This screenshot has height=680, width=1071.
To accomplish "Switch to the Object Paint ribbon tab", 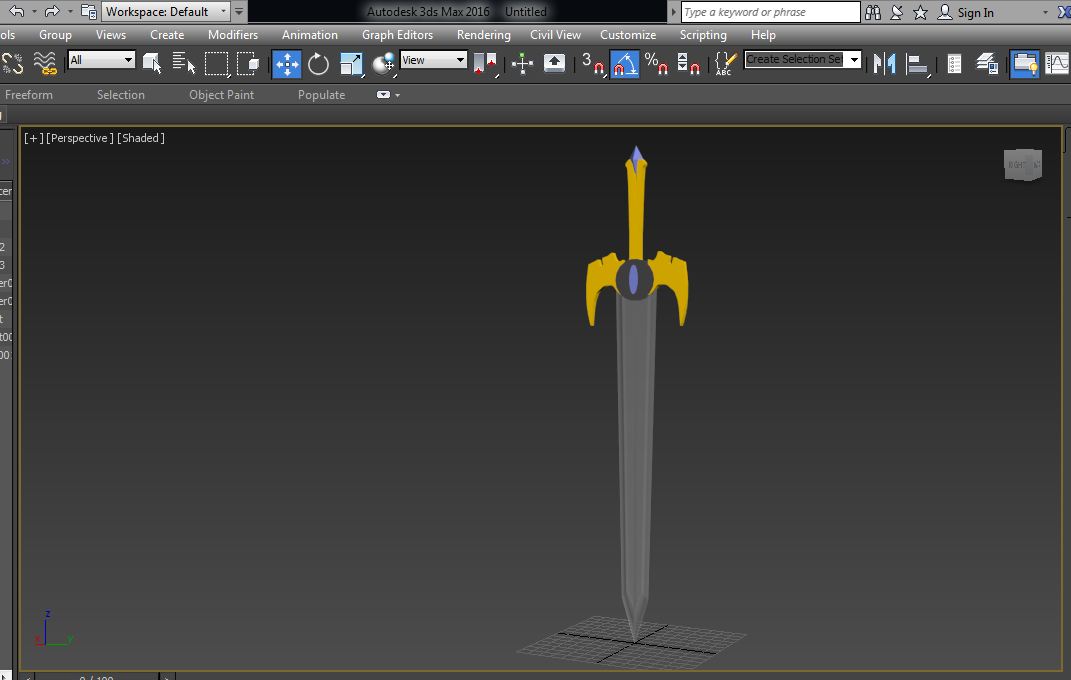I will point(221,95).
